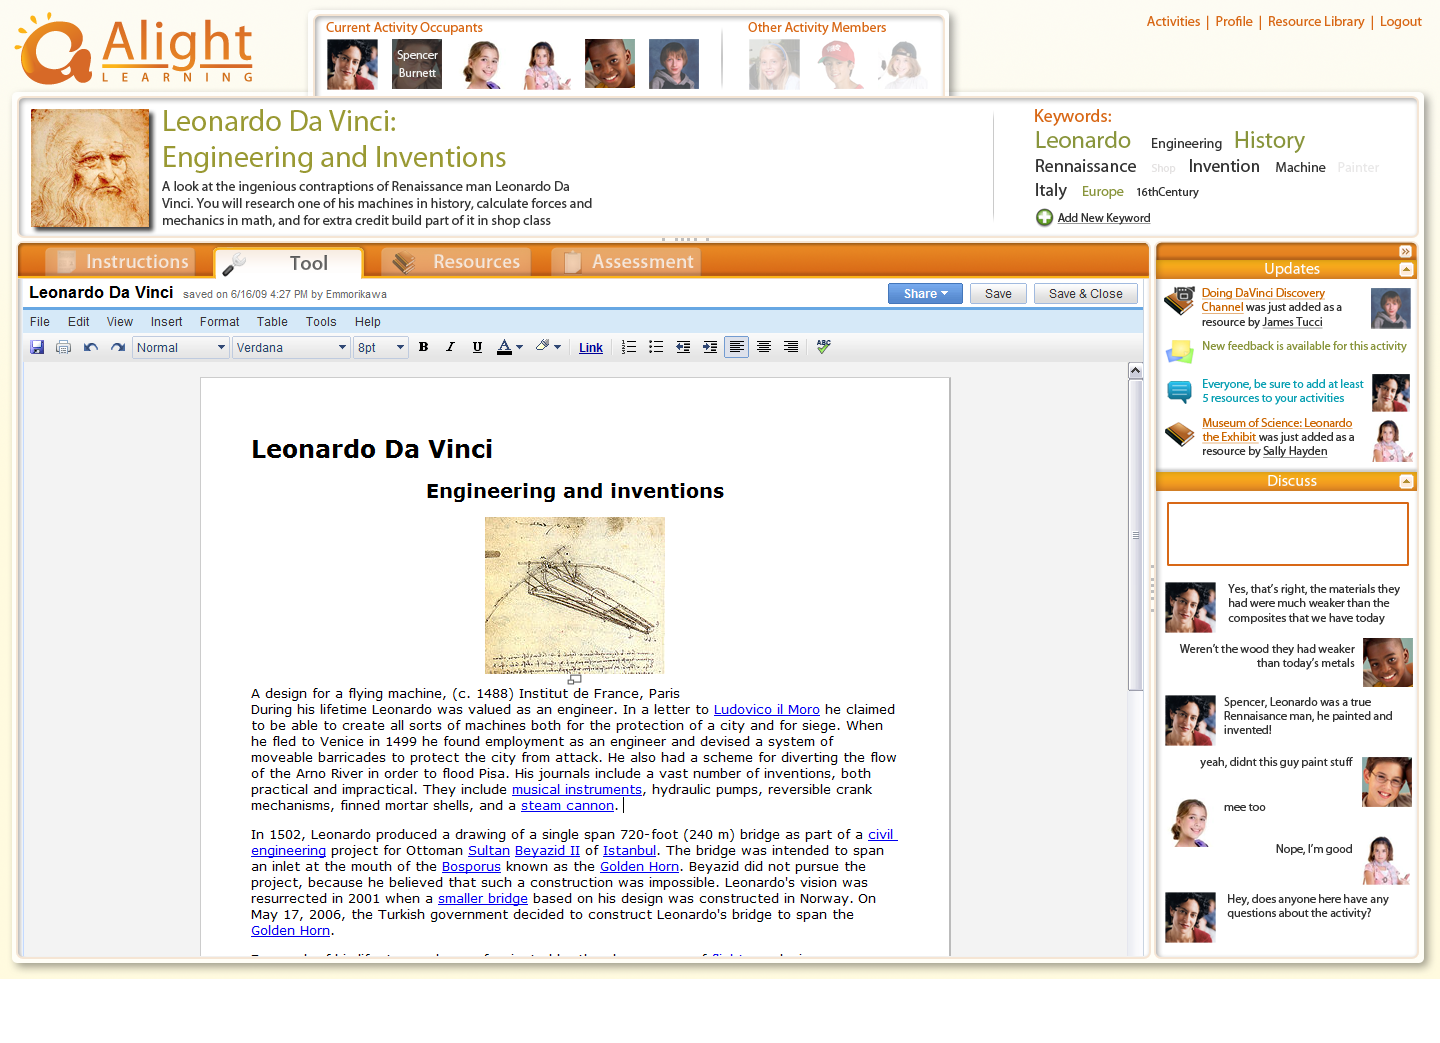
Task: Click the blue speech bubble announcement icon
Action: 1180,392
